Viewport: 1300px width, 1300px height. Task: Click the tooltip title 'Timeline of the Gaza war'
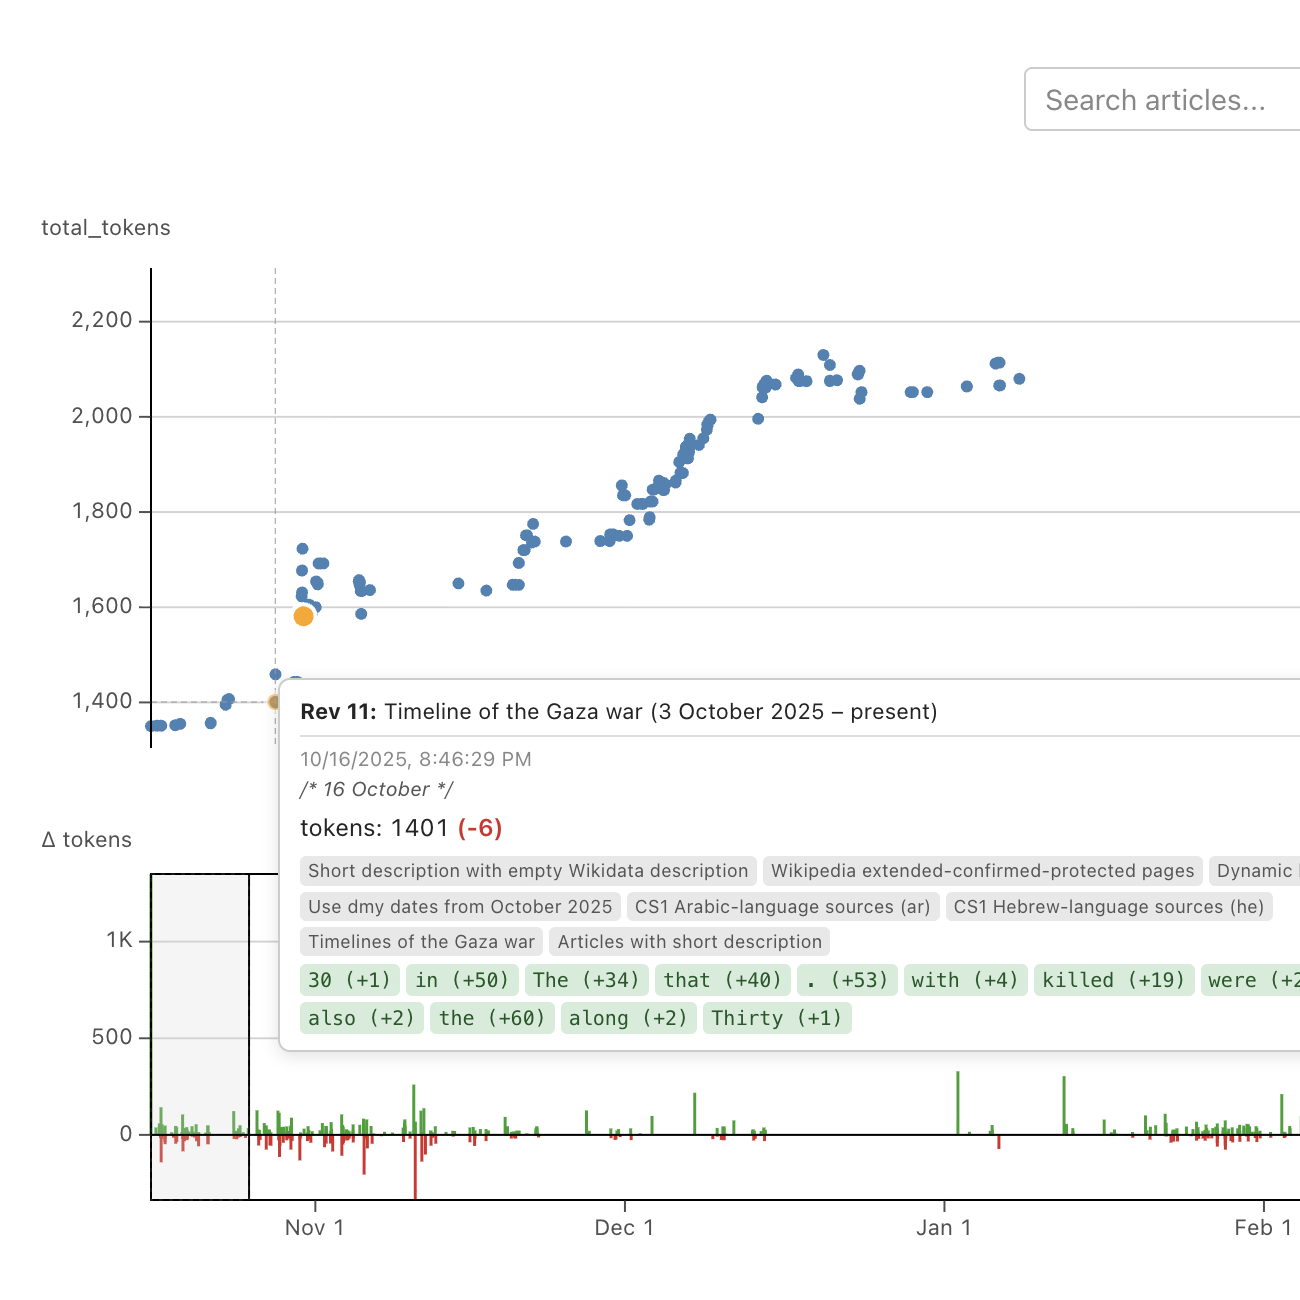pyautogui.click(x=660, y=712)
